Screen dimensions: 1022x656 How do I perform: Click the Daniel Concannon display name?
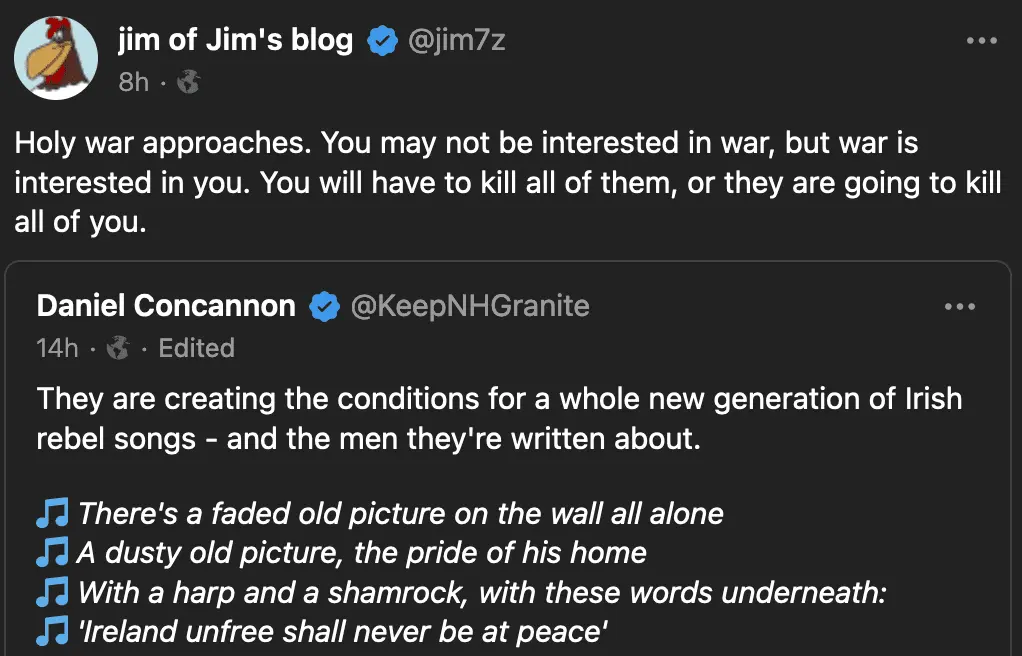166,306
